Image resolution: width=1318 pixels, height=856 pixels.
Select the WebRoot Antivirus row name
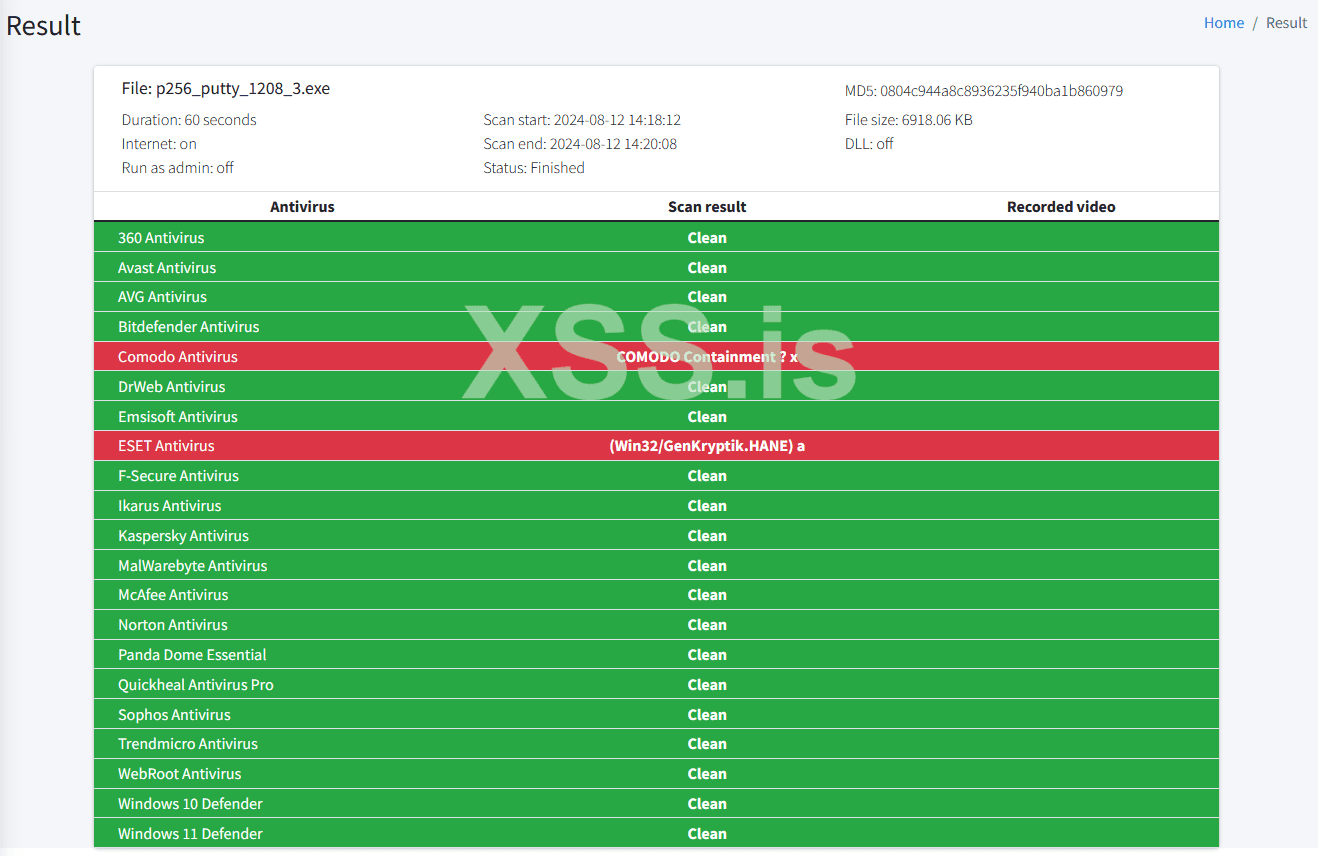[x=180, y=774]
